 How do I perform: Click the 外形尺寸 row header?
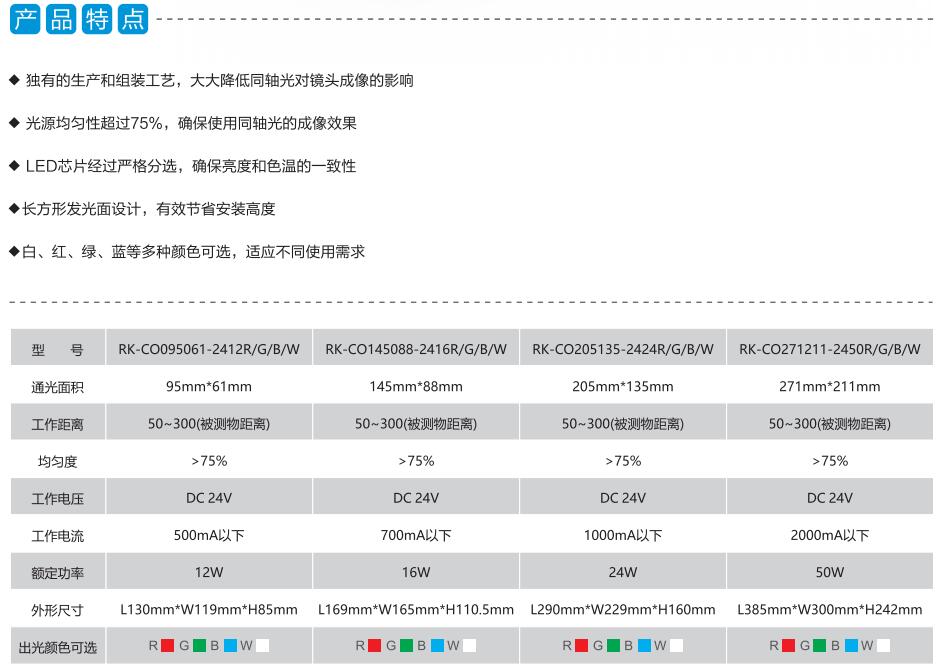[58, 610]
